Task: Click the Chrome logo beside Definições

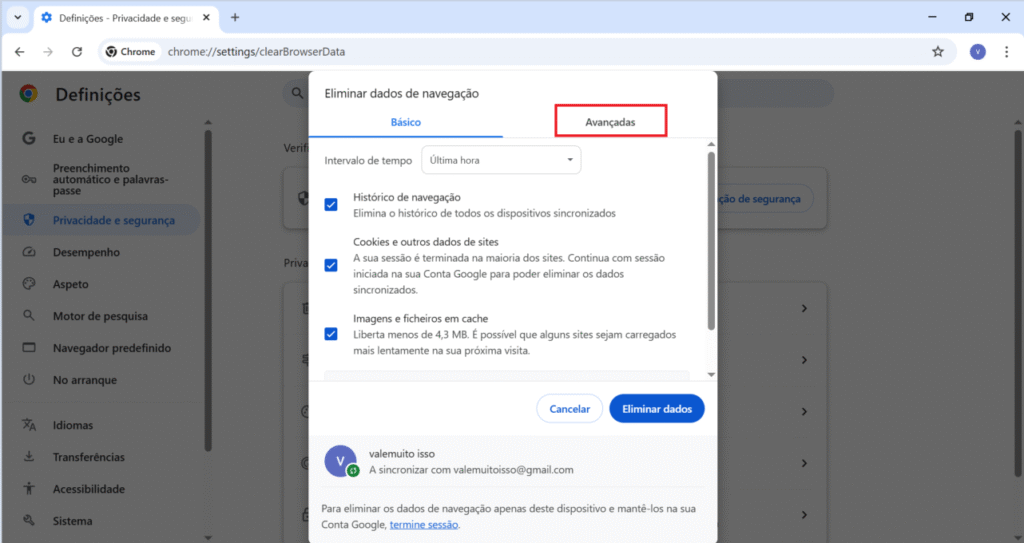Action: pyautogui.click(x=28, y=94)
